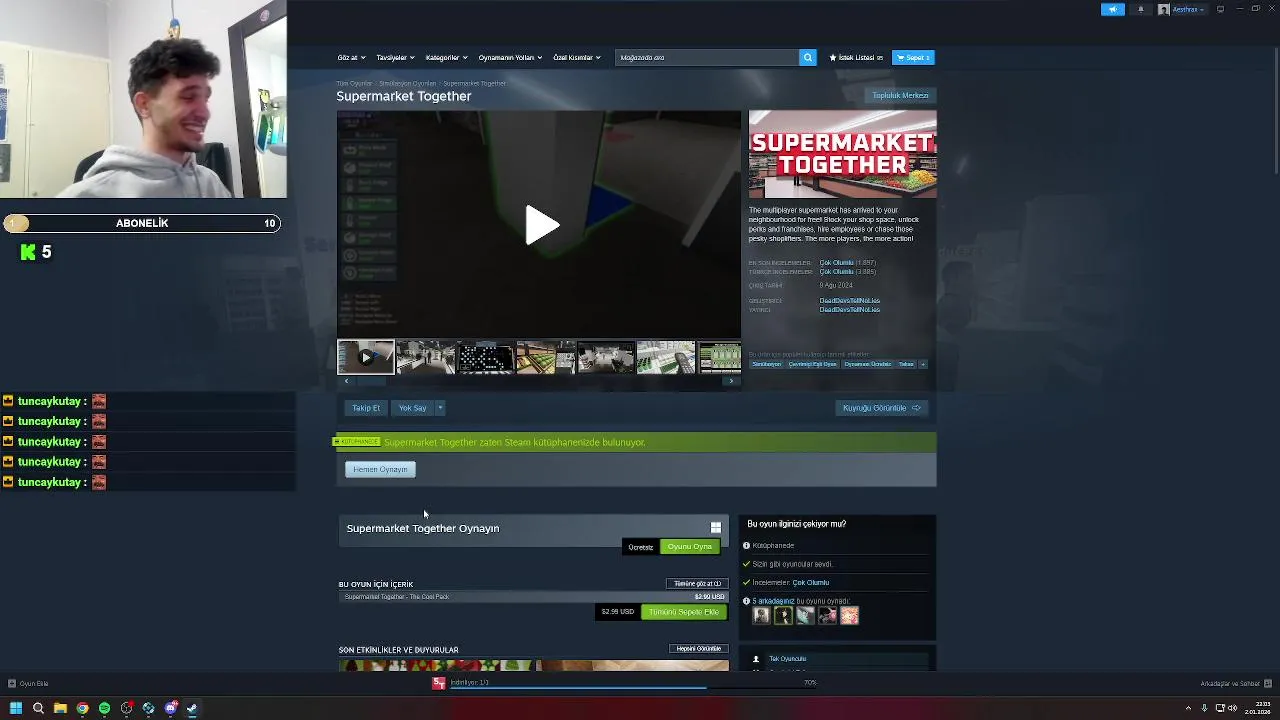Click the taskbar search icon
The width and height of the screenshot is (1280, 720).
coord(38,708)
